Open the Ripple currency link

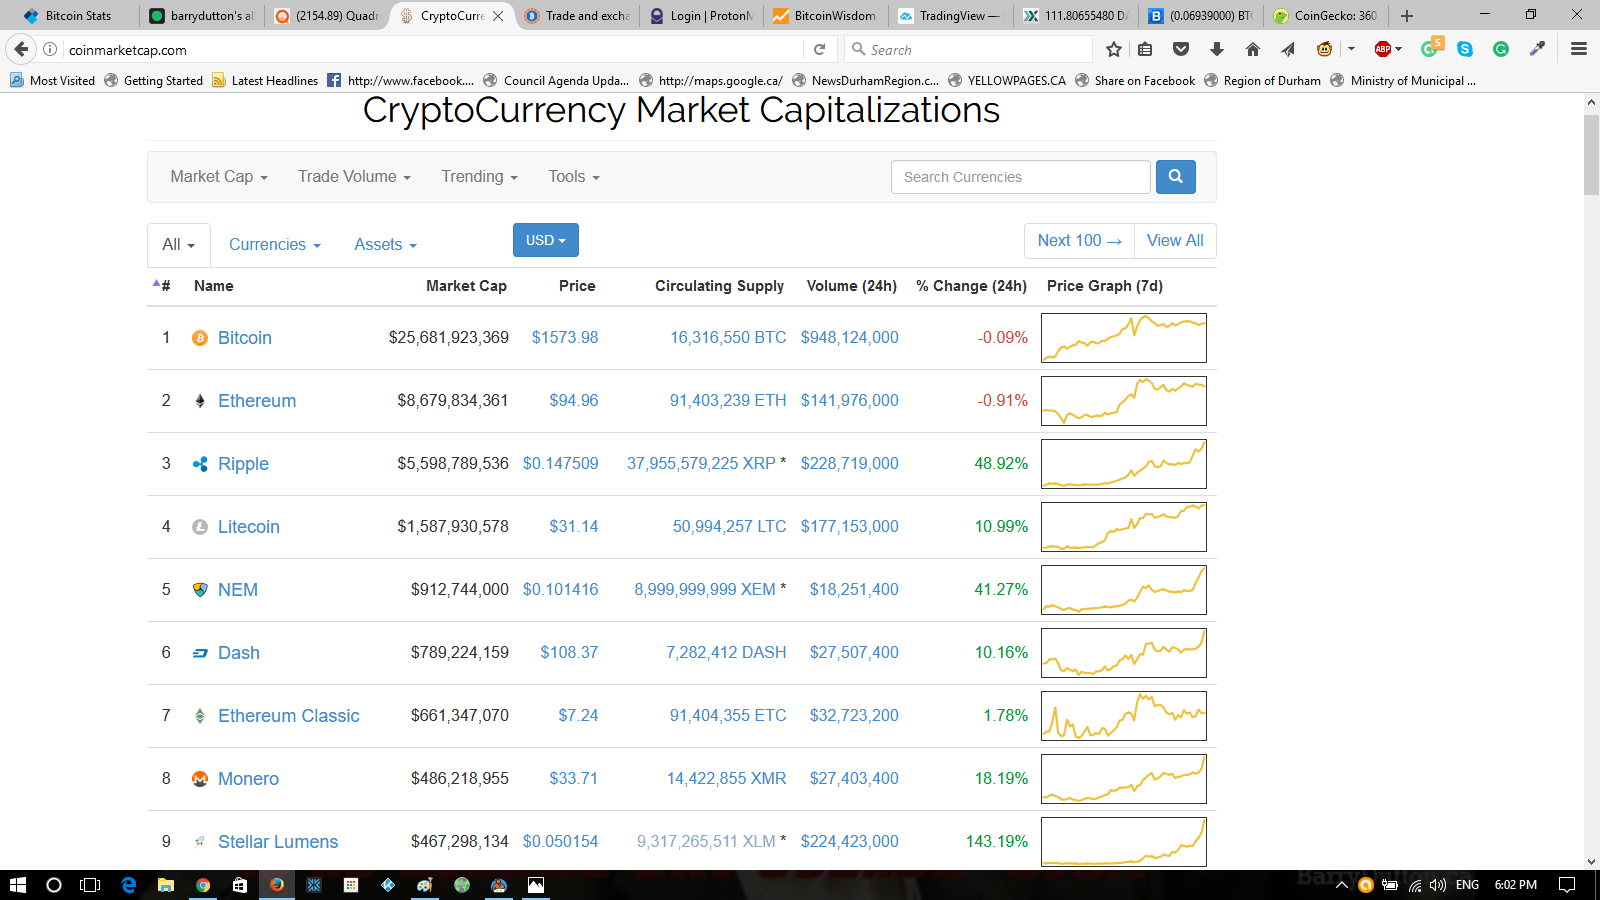tap(243, 464)
